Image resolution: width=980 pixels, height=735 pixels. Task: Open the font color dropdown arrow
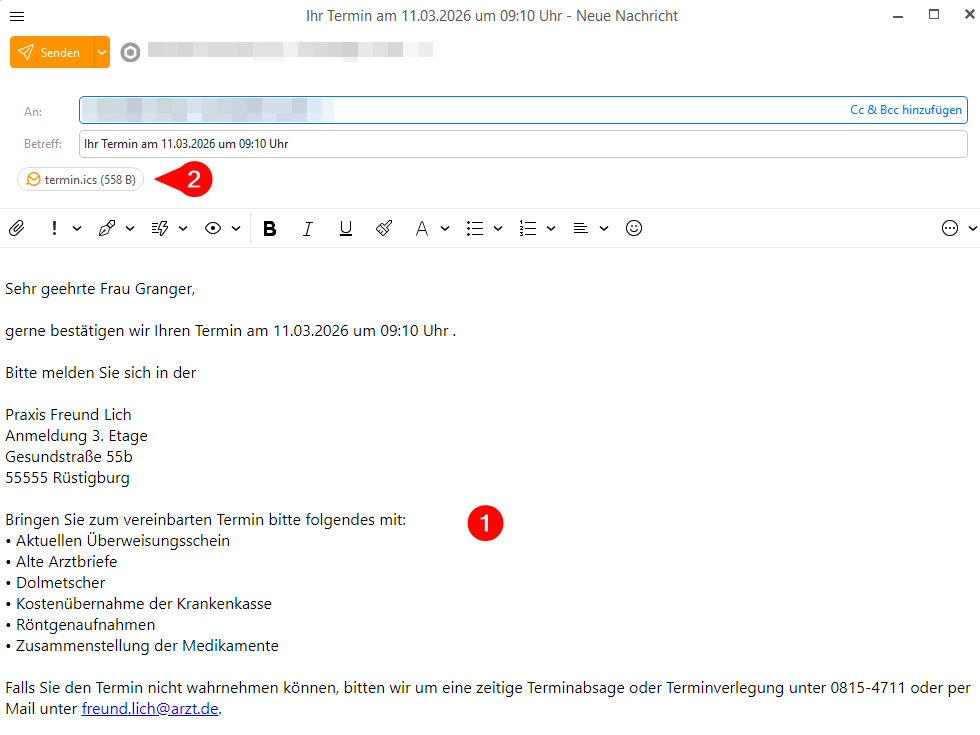click(445, 228)
